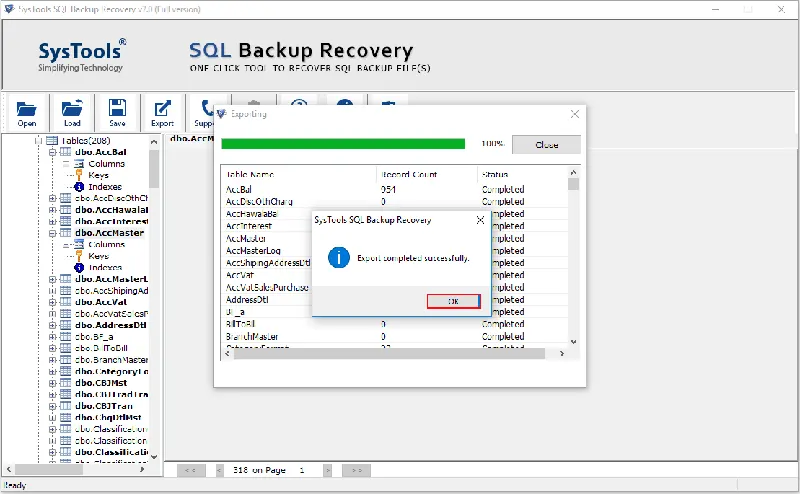This screenshot has width=800, height=494.
Task: Click the Open toolbar icon
Action: coord(27,112)
